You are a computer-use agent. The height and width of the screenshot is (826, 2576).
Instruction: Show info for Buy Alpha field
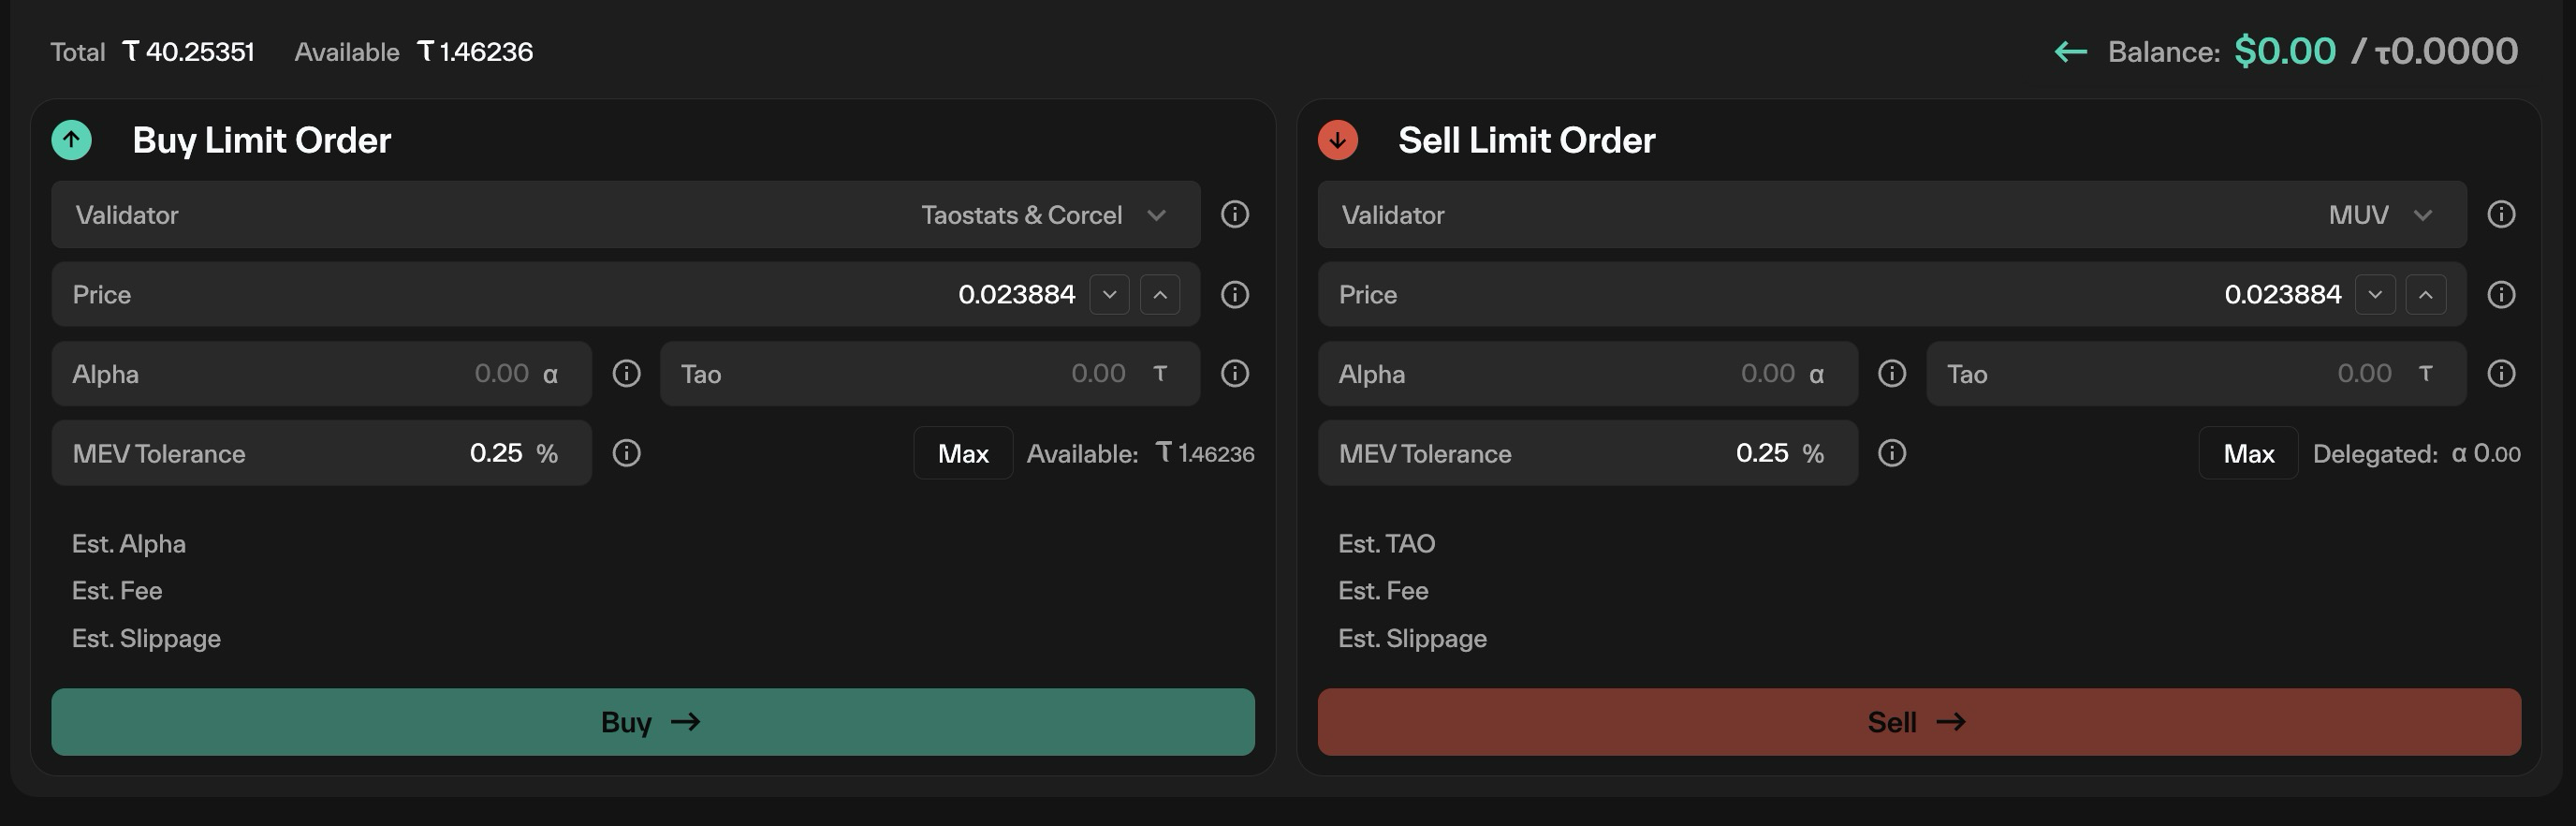pos(627,373)
